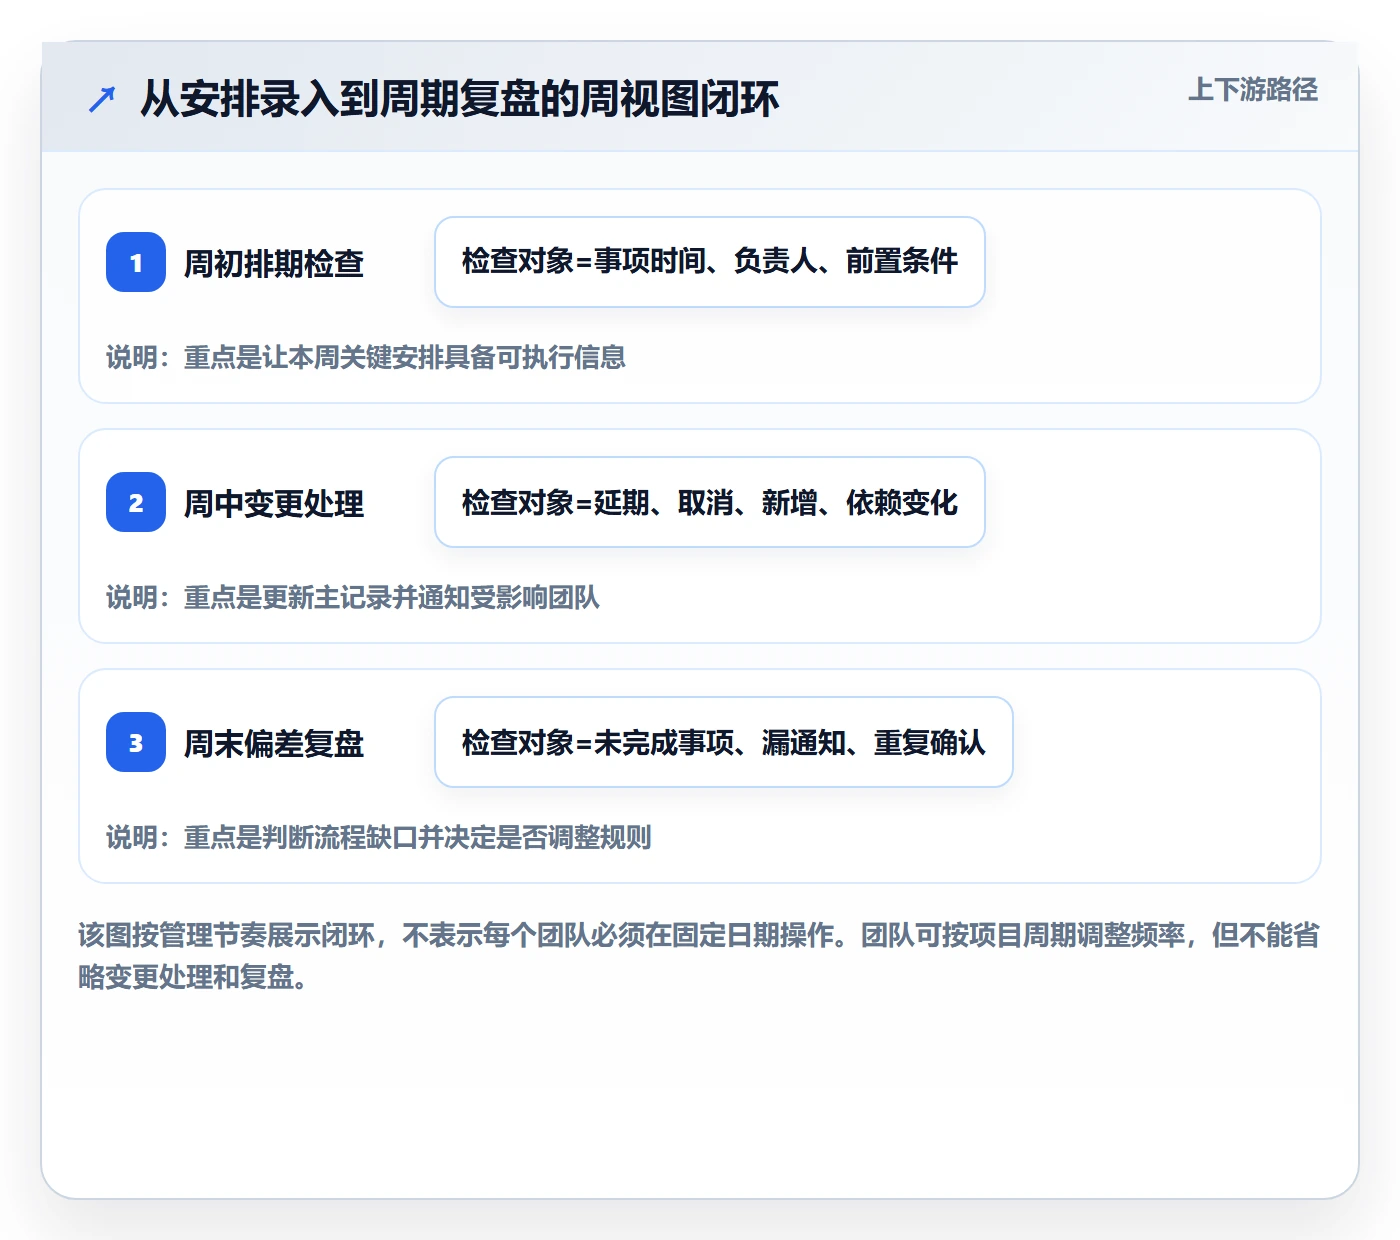Click the 检查对象=事项时间、负责人、前置条件 box
The height and width of the screenshot is (1240, 1400).
710,262
